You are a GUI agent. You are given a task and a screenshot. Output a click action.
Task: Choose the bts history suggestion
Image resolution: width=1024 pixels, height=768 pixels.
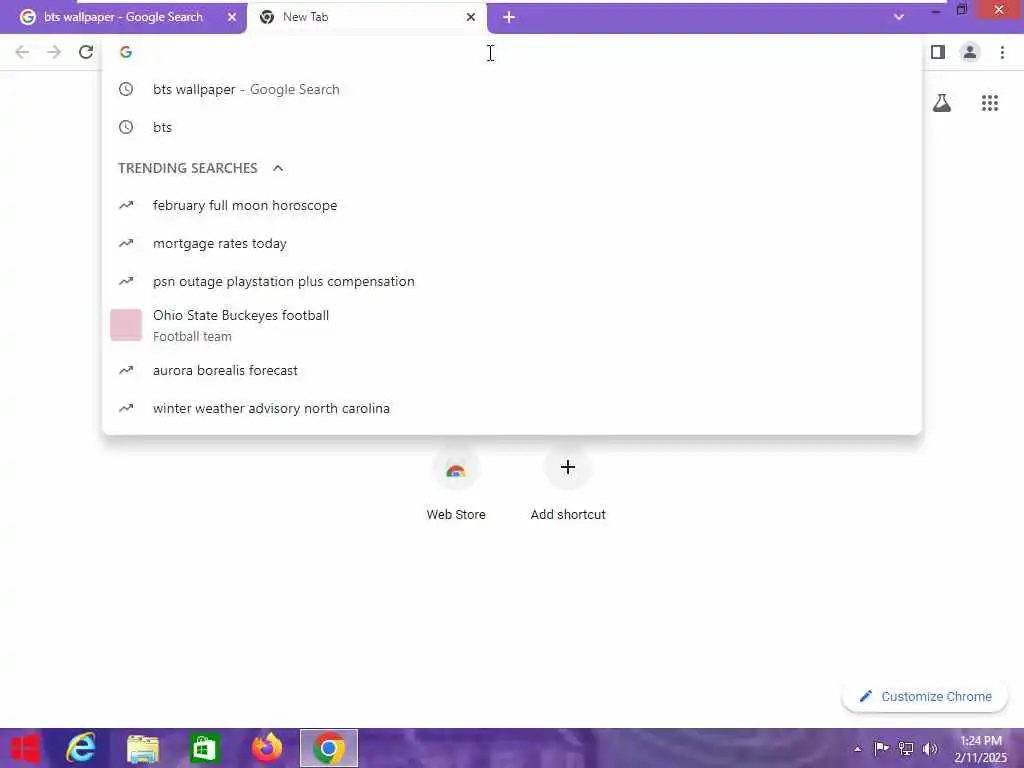coord(512,127)
